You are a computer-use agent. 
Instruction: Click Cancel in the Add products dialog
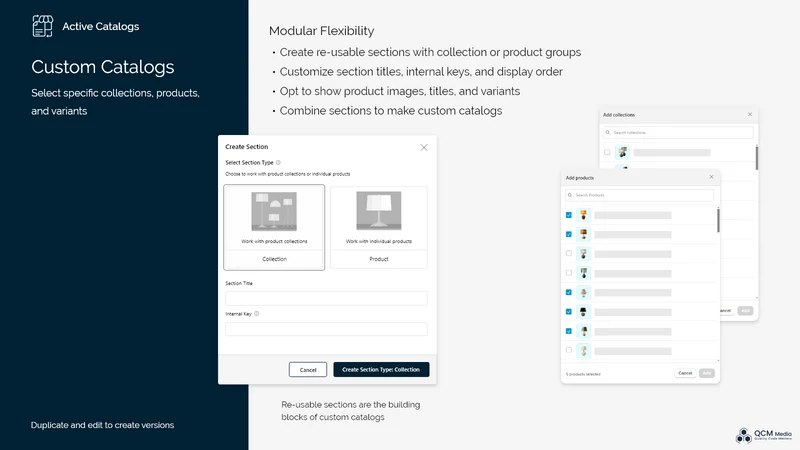(x=685, y=373)
